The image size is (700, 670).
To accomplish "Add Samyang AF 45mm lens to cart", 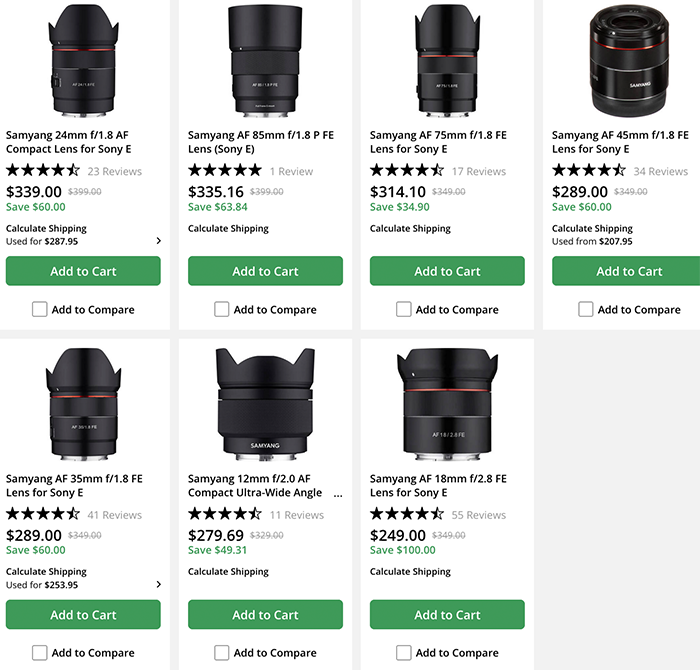I will point(629,271).
